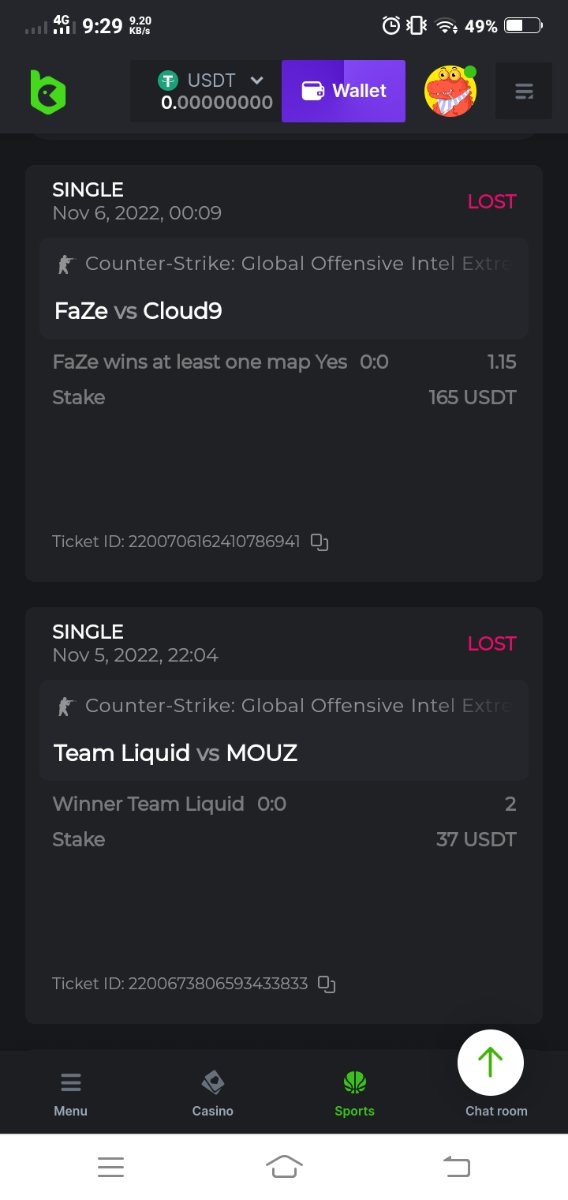The width and height of the screenshot is (568, 1200).
Task: Tap the Tether USDT coin icon
Action: [x=167, y=80]
